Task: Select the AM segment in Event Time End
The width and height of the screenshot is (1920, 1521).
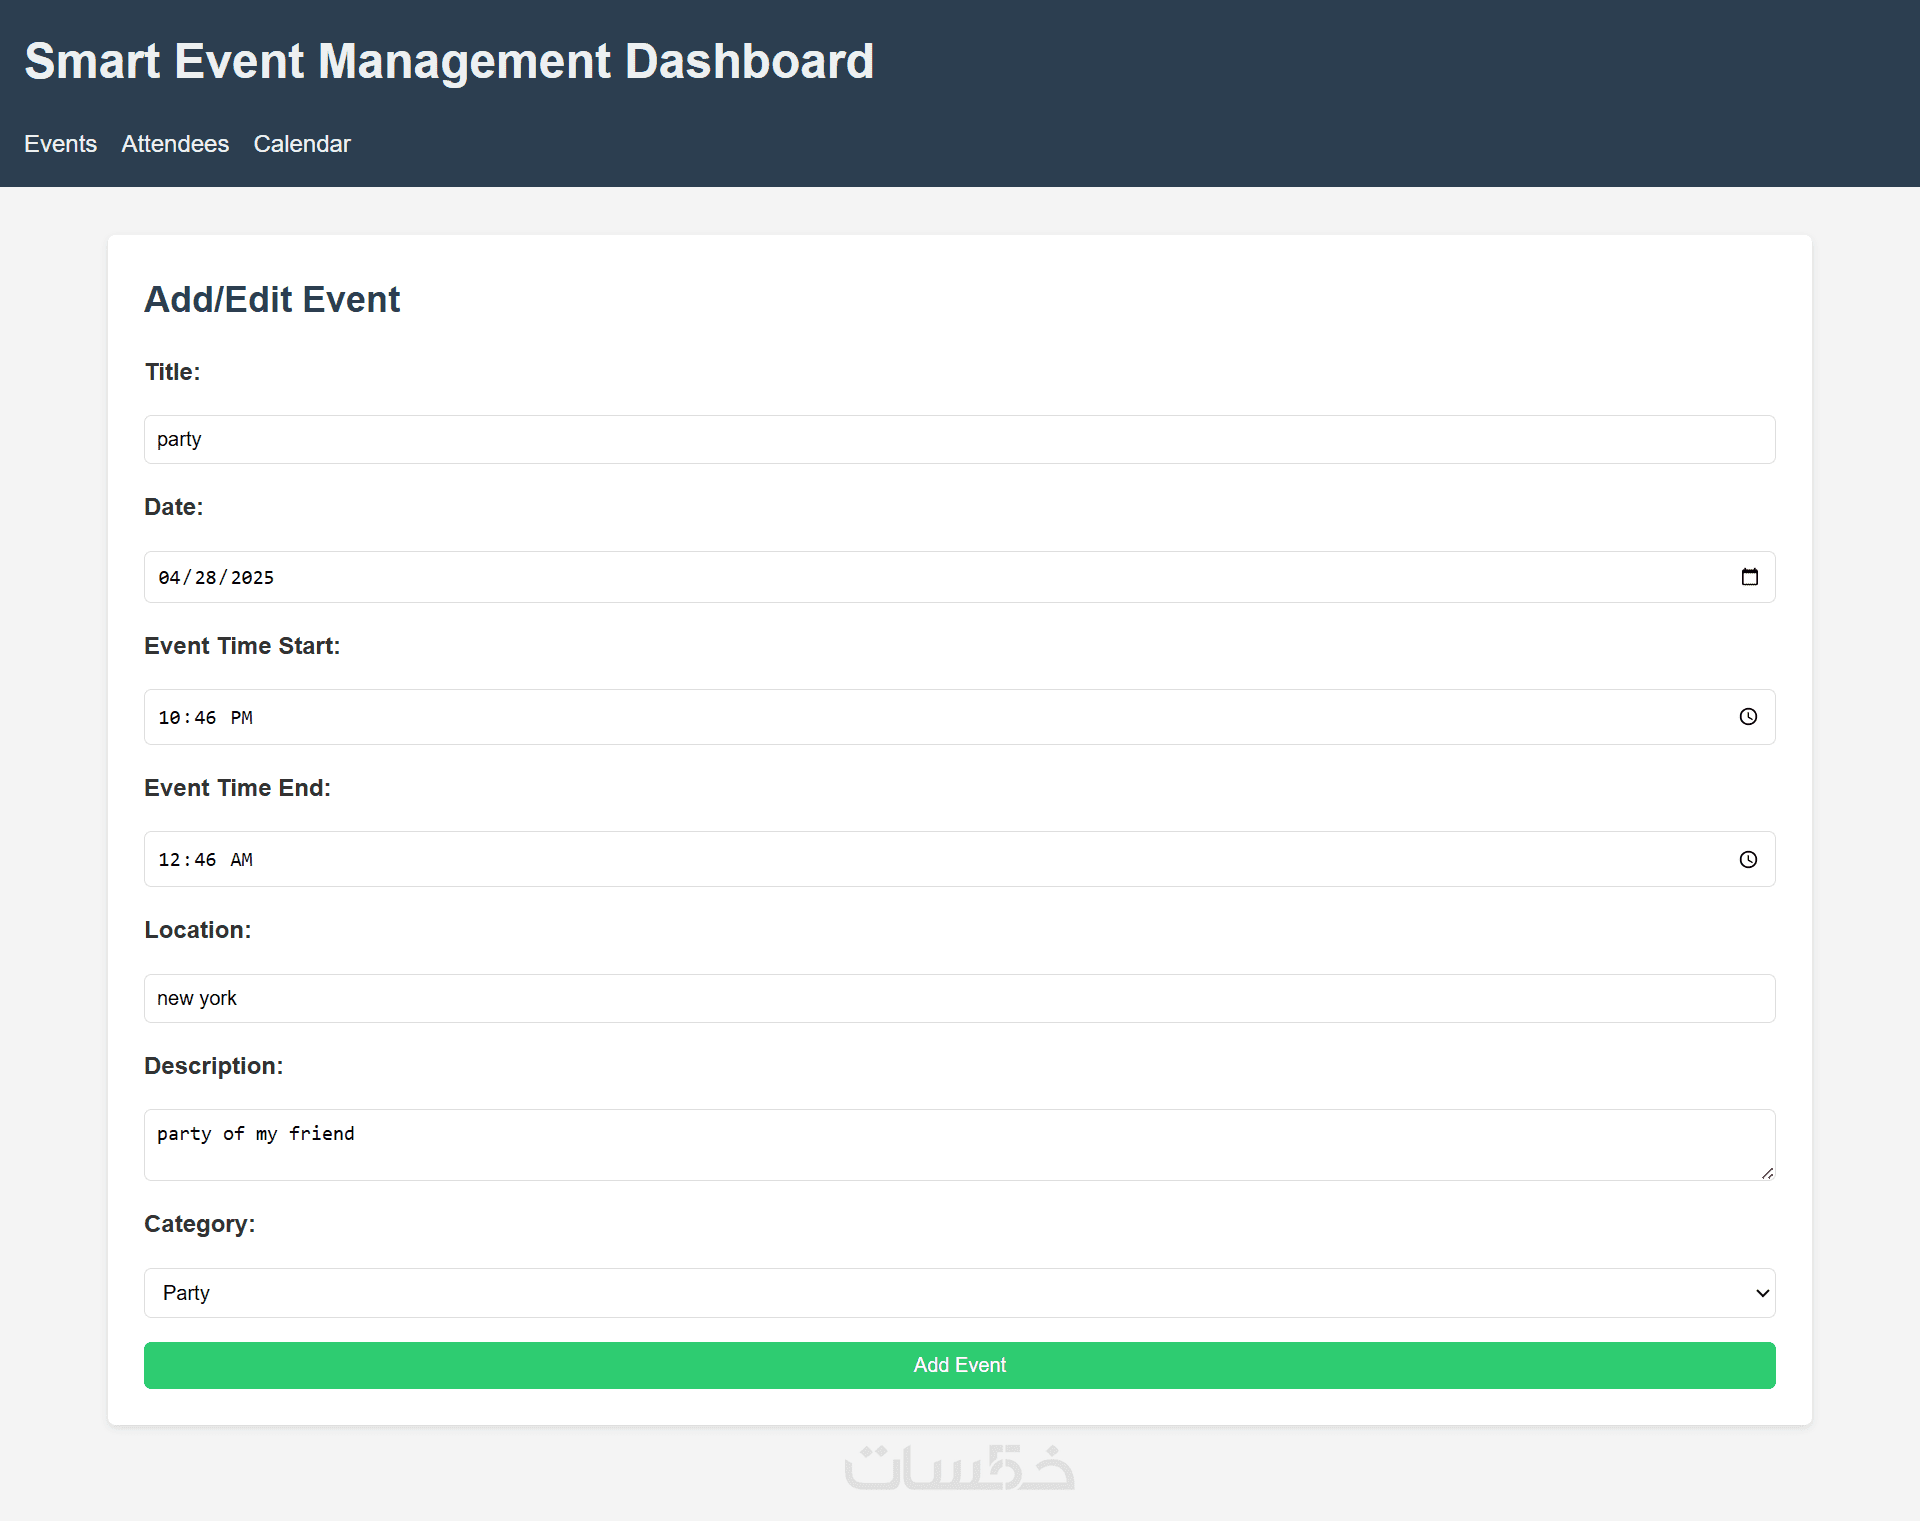Action: [241, 860]
